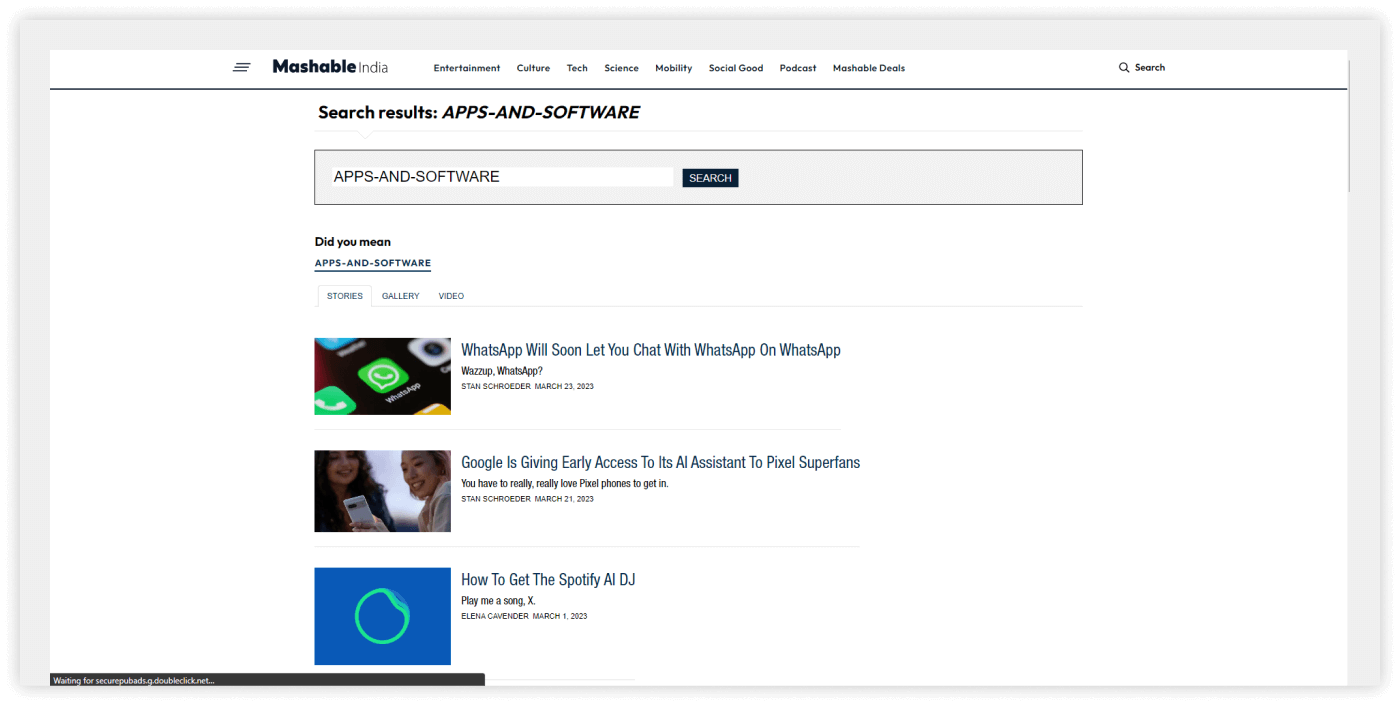Viewport: 1400px width, 706px height.
Task: Click Stan Schroeder March 23, 2023 byline
Action: click(527, 386)
